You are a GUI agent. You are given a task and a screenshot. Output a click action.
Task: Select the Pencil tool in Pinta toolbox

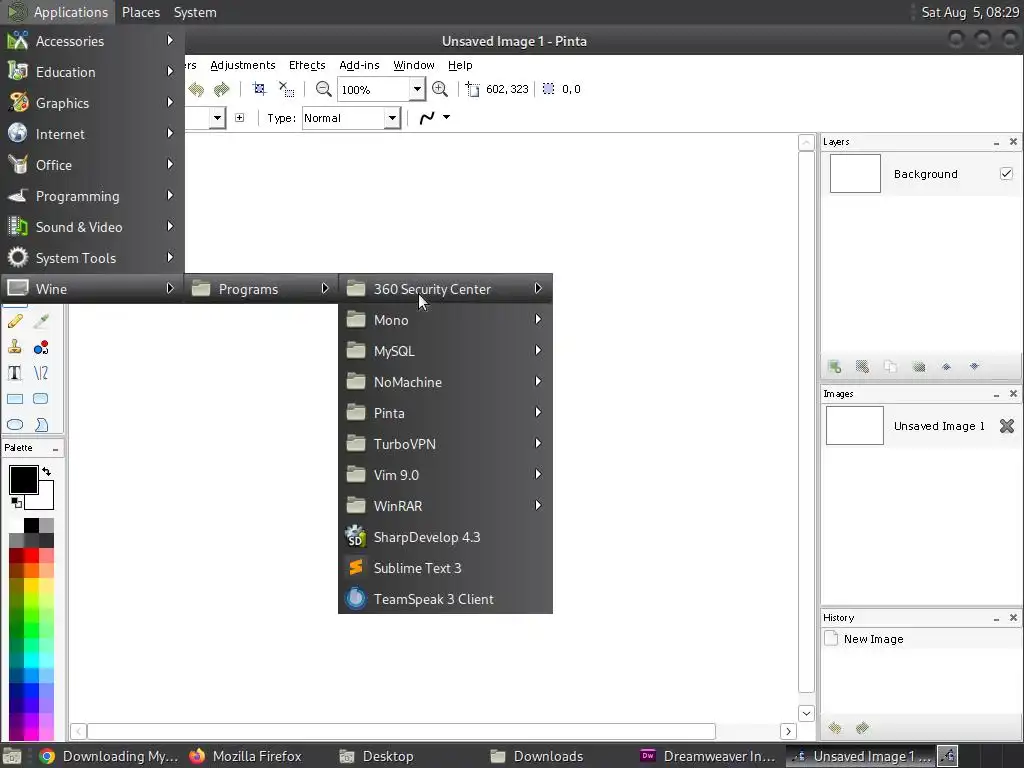pos(15,321)
